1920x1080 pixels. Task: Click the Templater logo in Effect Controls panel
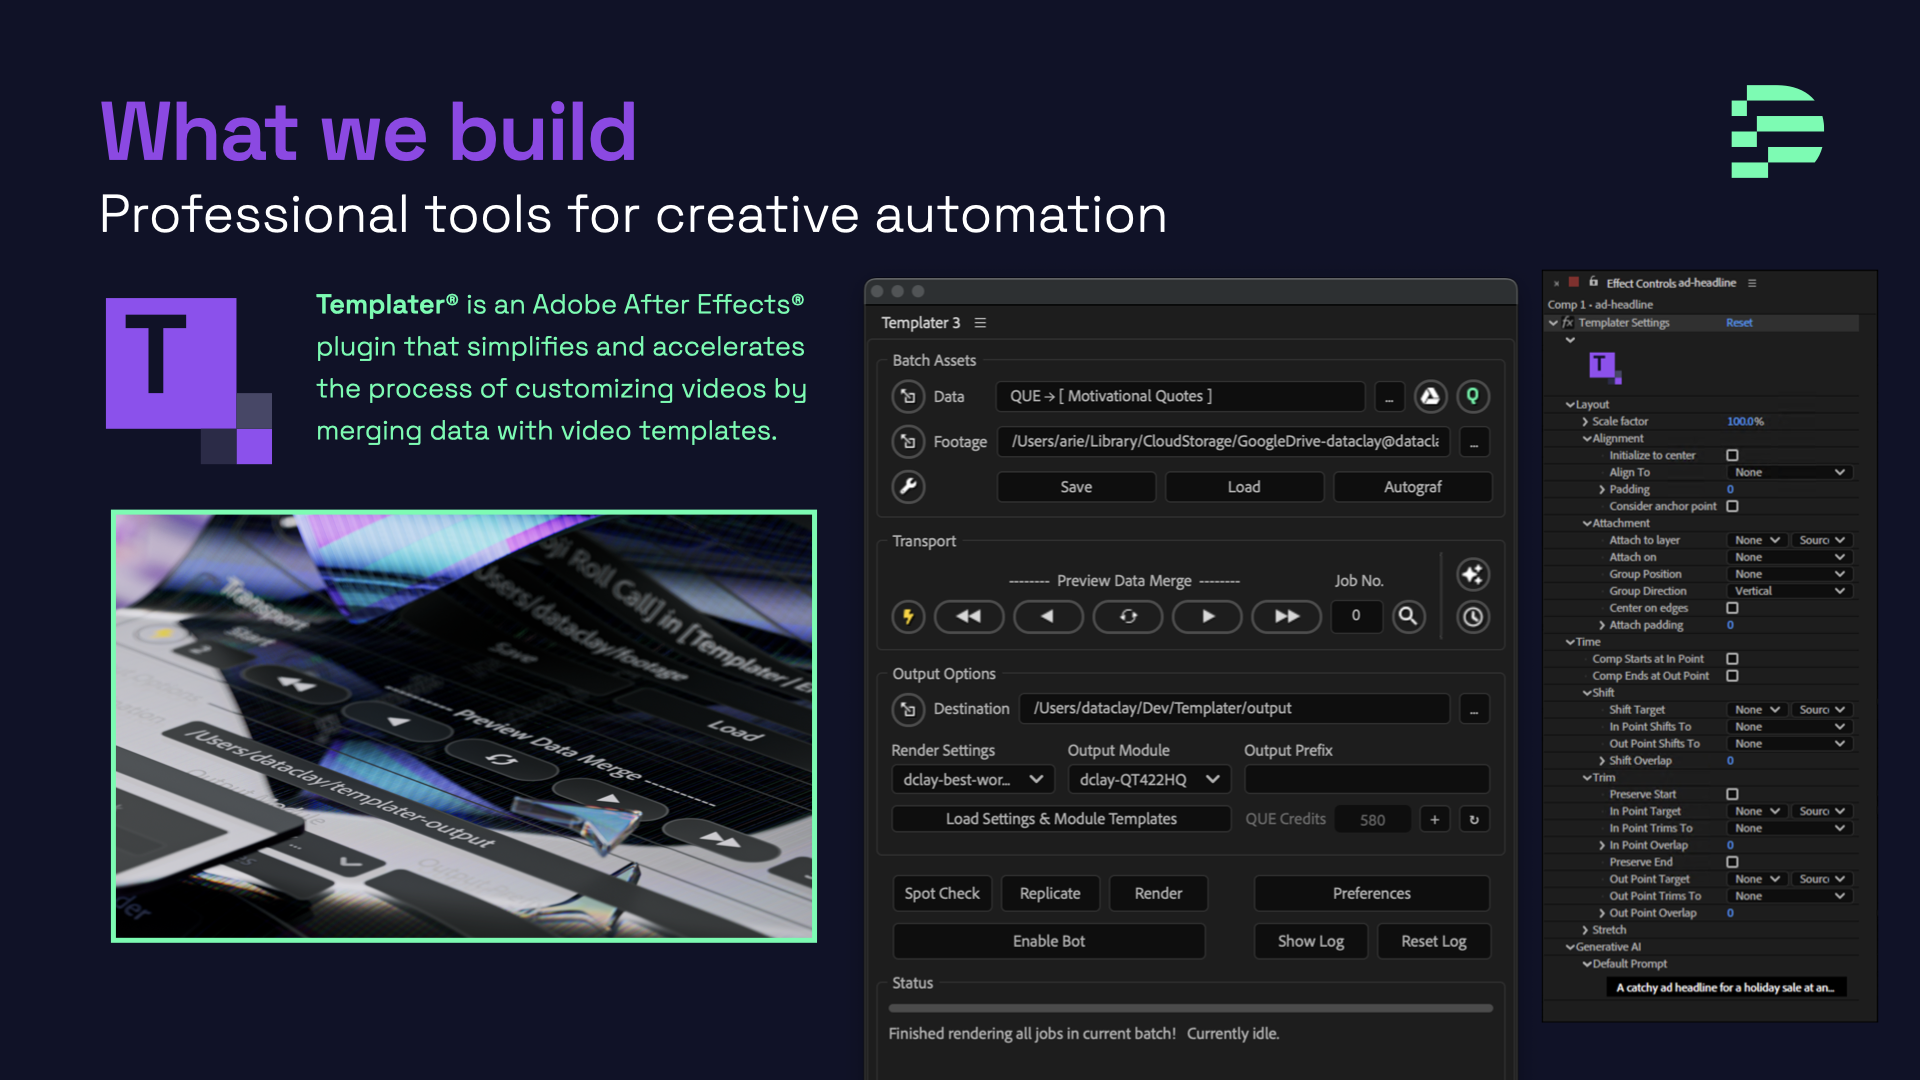tap(1605, 367)
